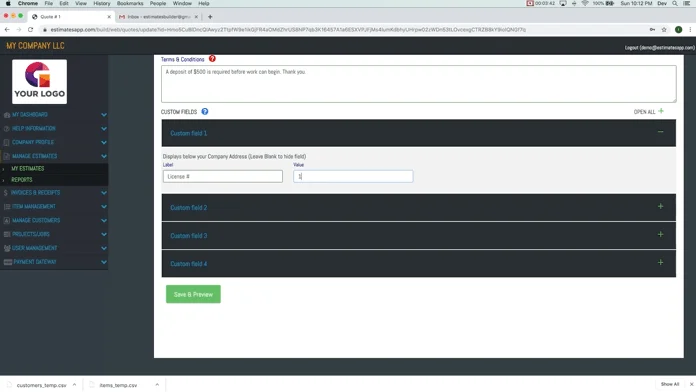Screen dimensions: 696x392
Task: Click the Payment Gateway card icon
Action: [8, 262]
